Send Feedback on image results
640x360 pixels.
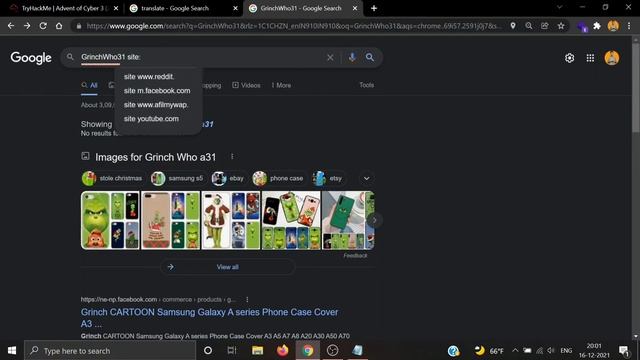(355, 256)
